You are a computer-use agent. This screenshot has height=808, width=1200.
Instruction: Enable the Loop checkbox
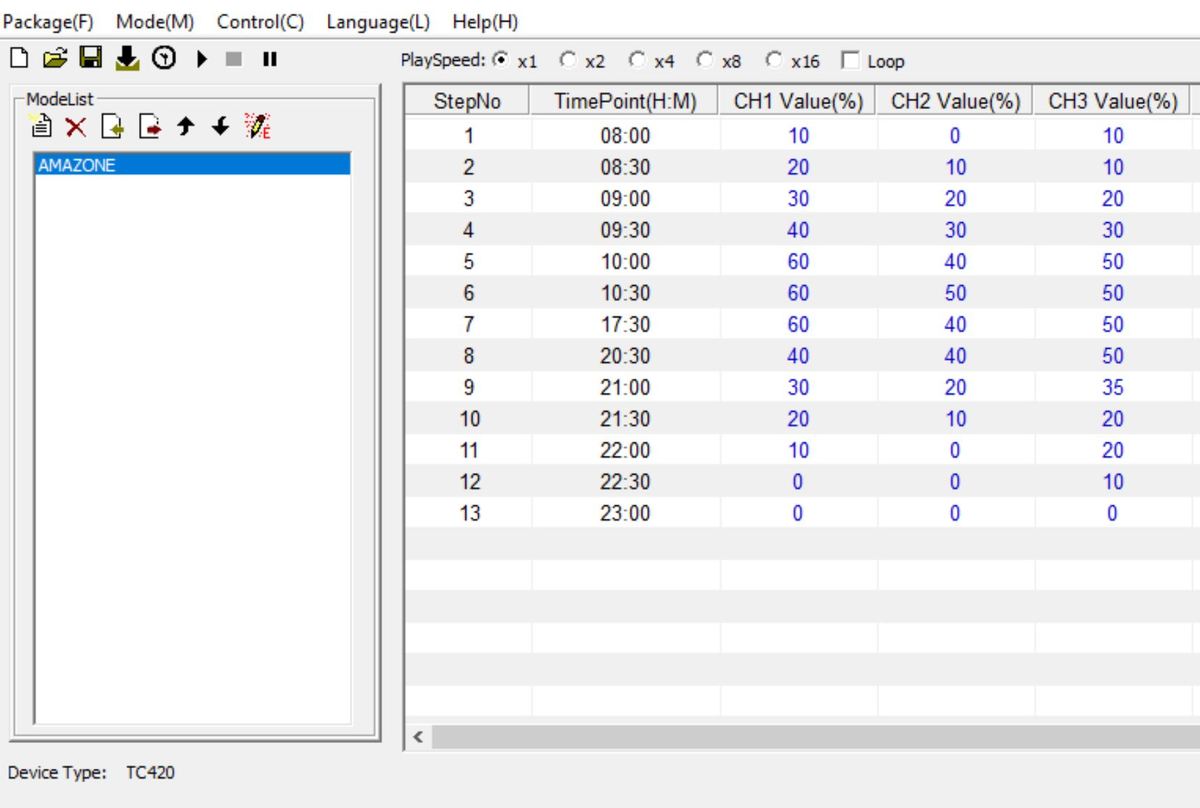pyautogui.click(x=852, y=62)
